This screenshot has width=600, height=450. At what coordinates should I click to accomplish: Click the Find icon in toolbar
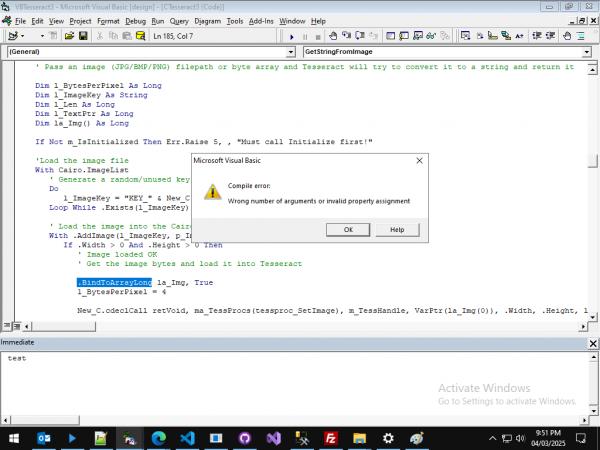[140, 36]
